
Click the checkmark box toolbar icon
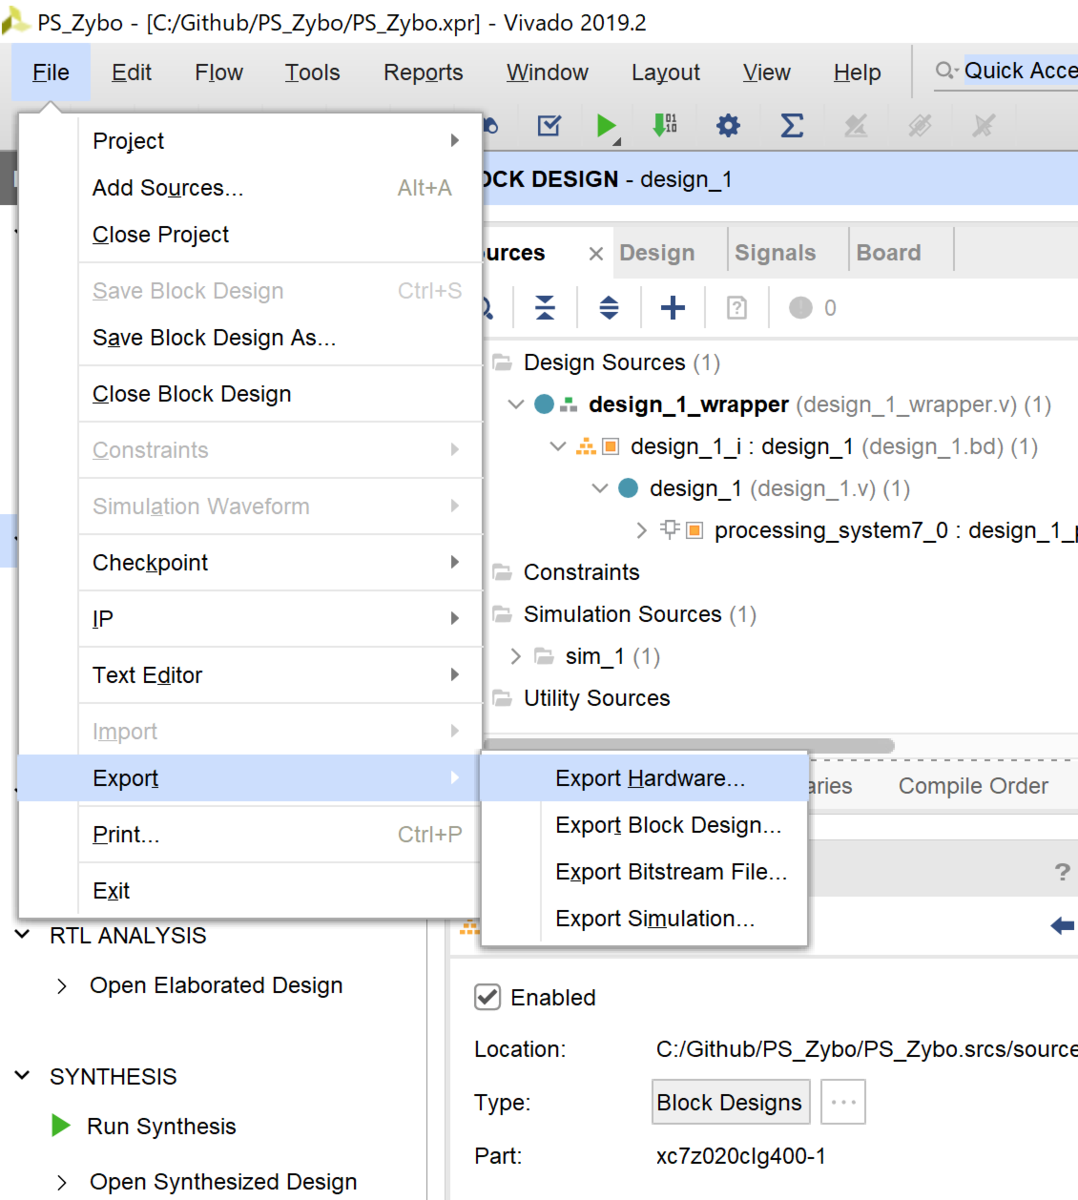click(549, 125)
